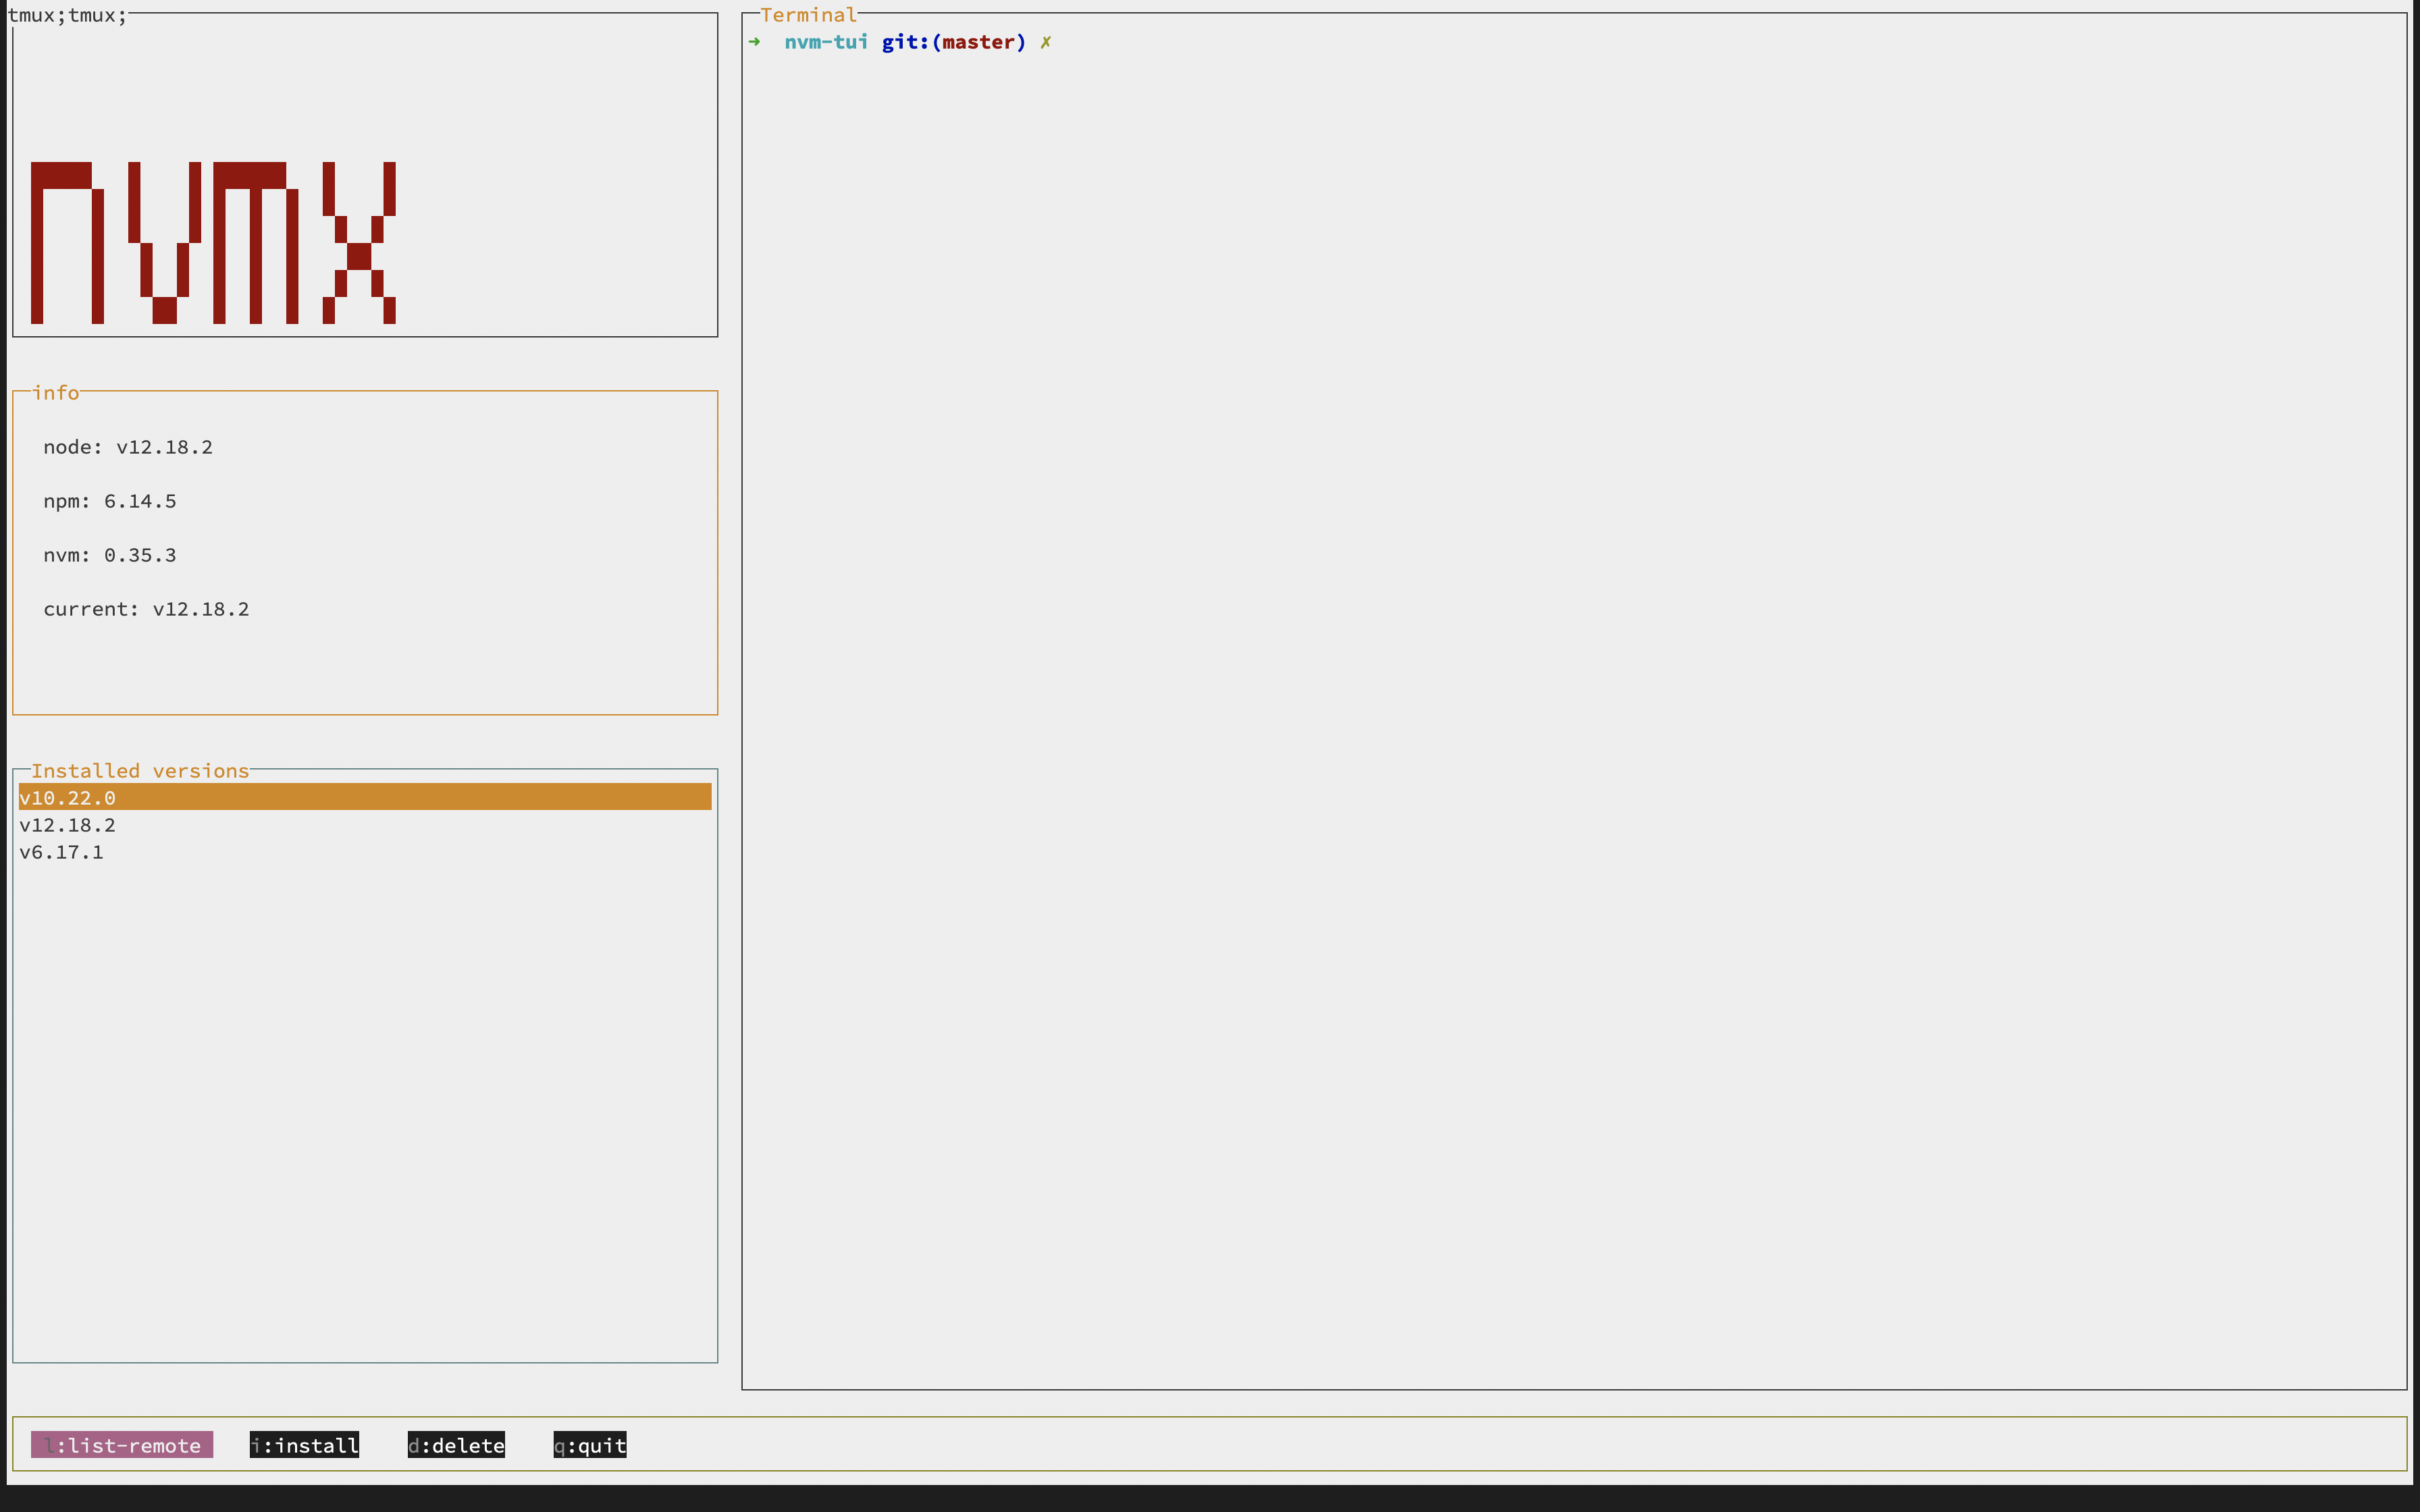Image resolution: width=2420 pixels, height=1512 pixels.
Task: Select v10.22.0 in Installed versions
Action: 68,798
